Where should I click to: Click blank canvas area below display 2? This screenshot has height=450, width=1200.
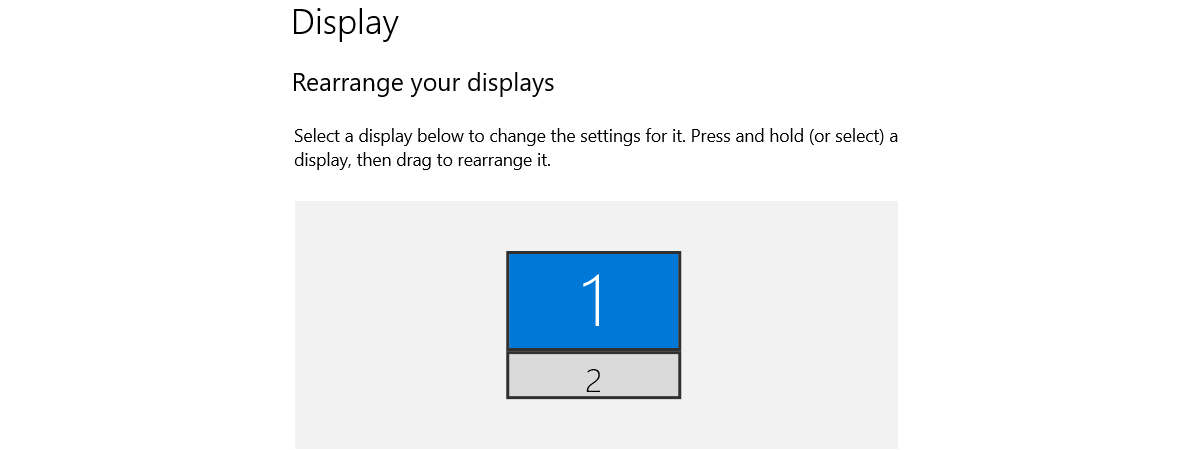coord(593,424)
